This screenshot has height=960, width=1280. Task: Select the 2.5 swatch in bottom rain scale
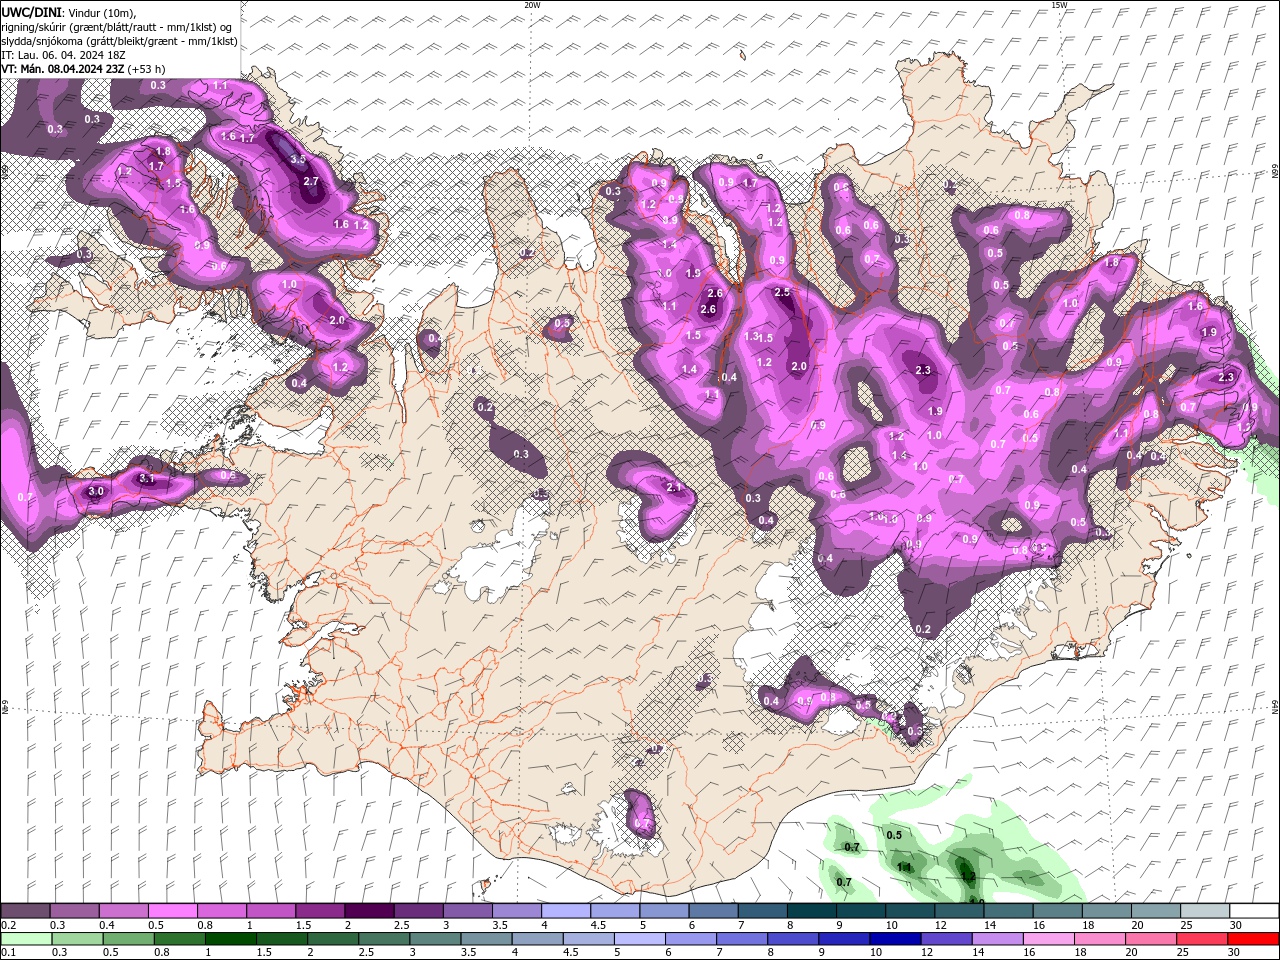[383, 939]
